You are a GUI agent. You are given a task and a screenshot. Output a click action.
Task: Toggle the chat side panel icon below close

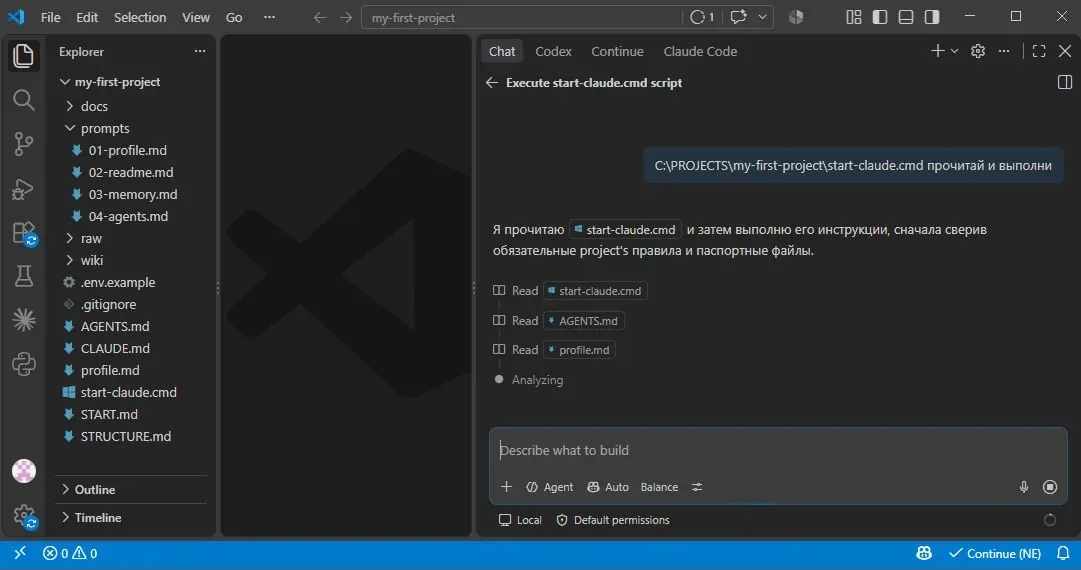(1064, 83)
